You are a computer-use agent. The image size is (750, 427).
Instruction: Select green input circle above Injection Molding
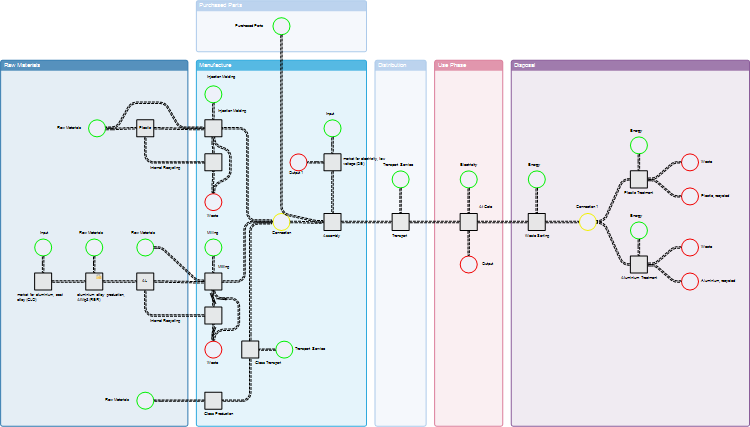[213, 94]
